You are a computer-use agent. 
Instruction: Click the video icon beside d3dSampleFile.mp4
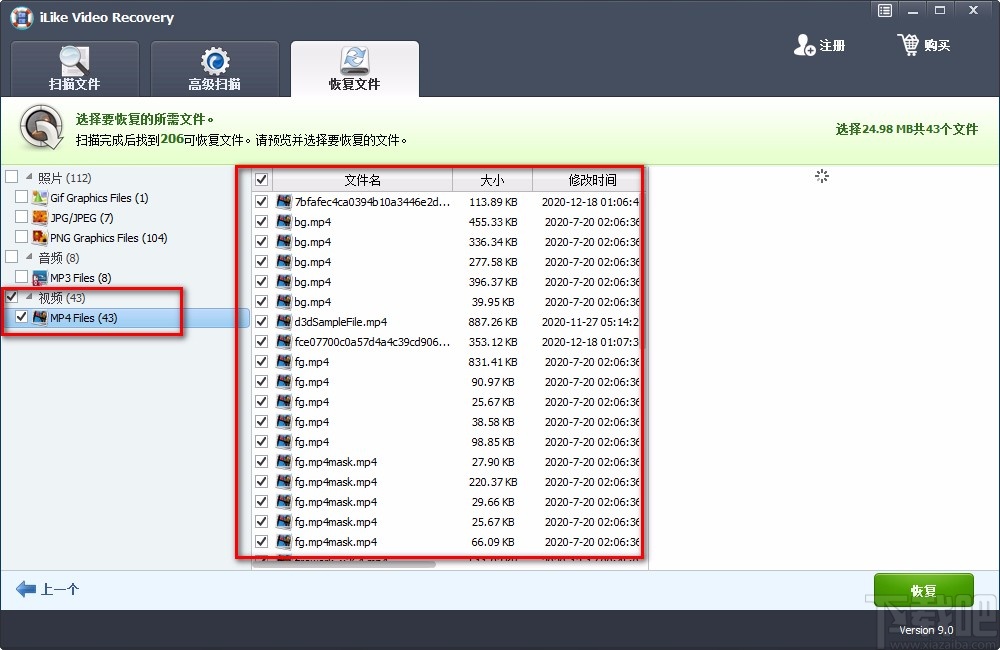pyautogui.click(x=283, y=321)
